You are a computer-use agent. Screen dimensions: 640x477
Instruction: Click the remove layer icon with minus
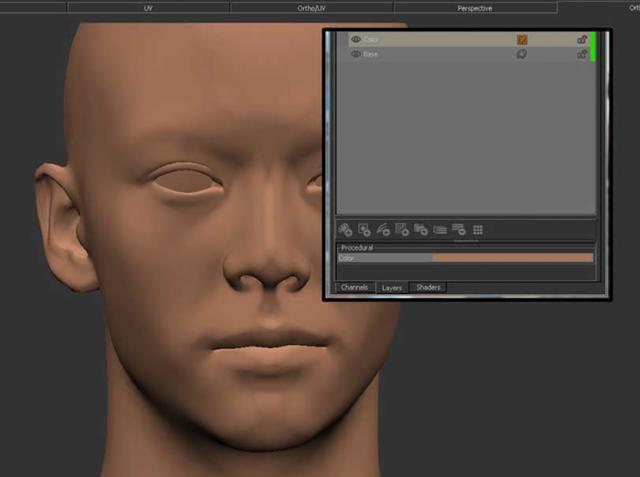459,230
